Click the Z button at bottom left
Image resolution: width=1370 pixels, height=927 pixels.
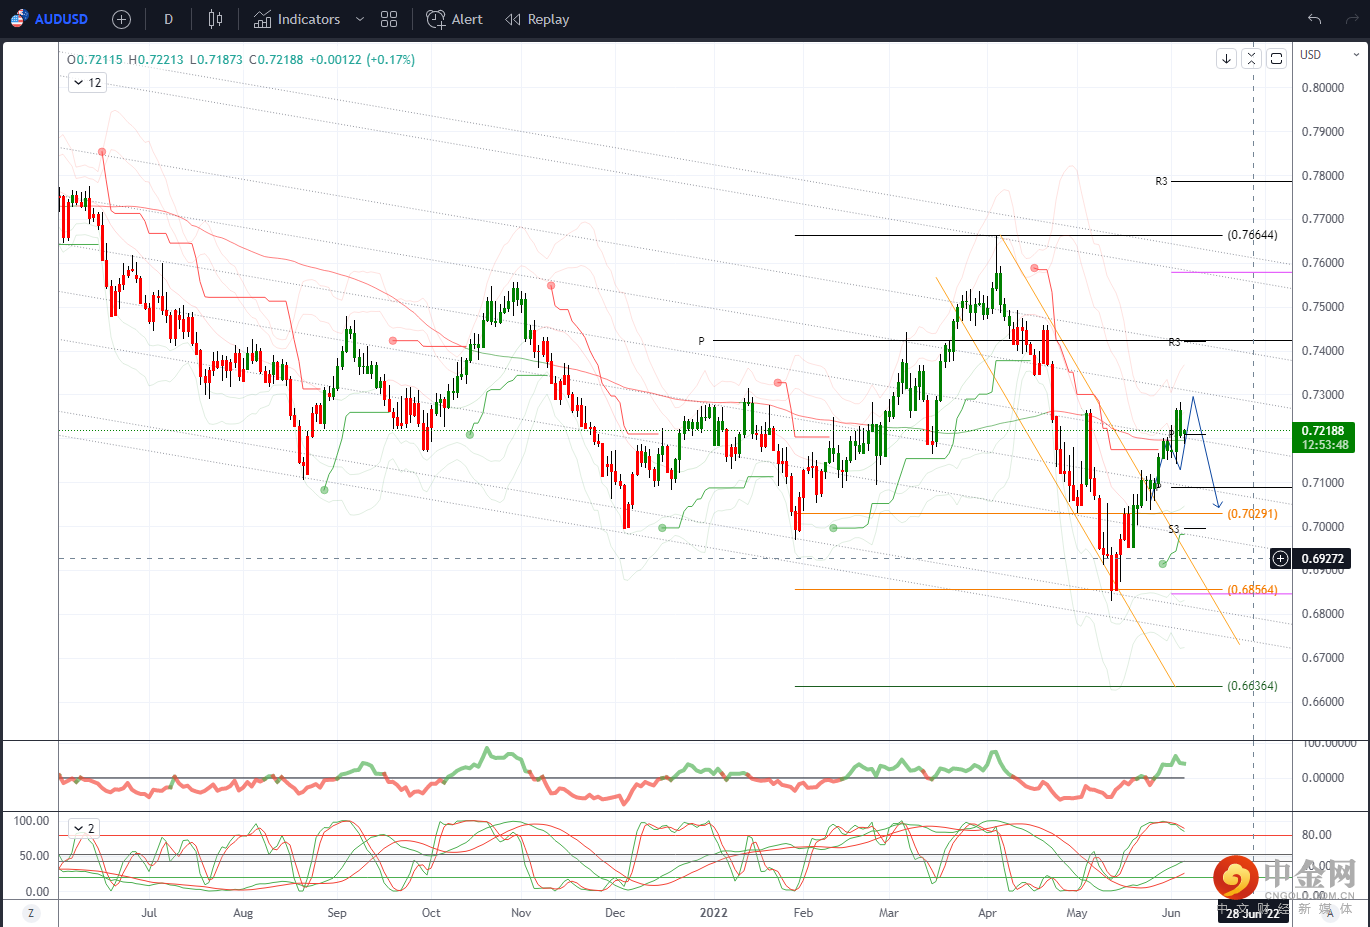tap(31, 913)
